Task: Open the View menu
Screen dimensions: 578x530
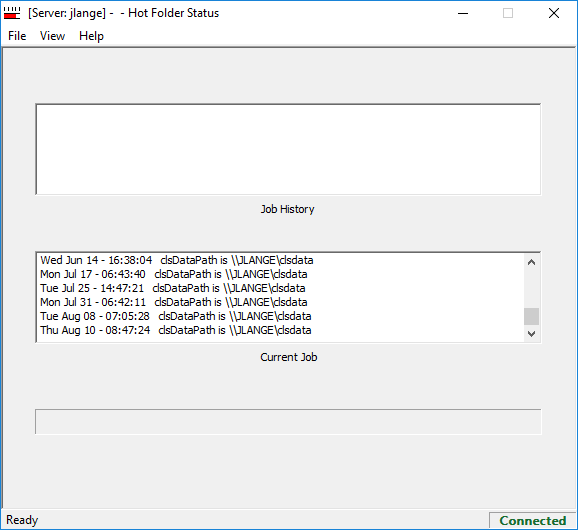Action: tap(52, 36)
